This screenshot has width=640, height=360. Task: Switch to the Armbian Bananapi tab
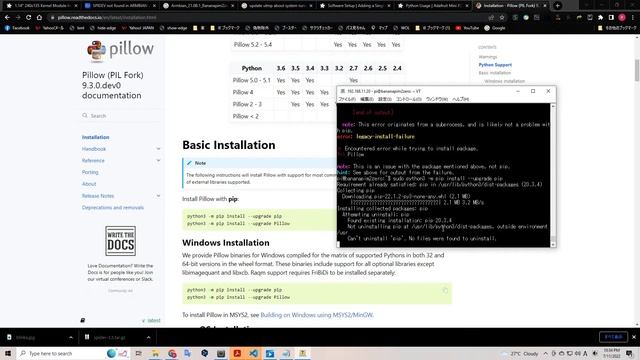(198, 6)
